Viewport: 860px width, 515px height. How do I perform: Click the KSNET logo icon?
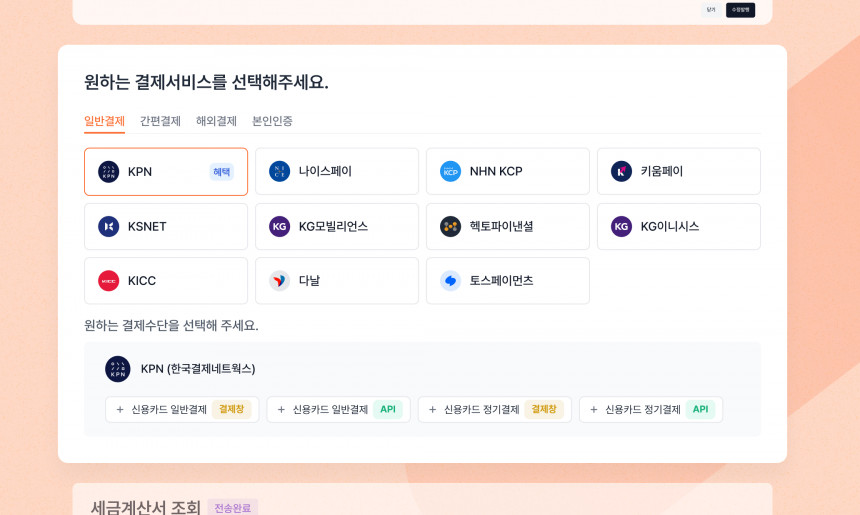click(x=109, y=227)
